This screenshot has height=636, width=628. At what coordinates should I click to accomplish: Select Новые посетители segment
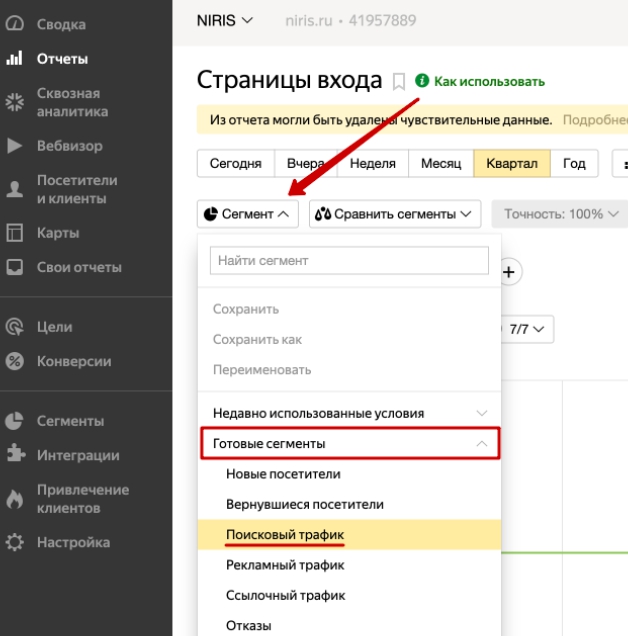pos(283,474)
